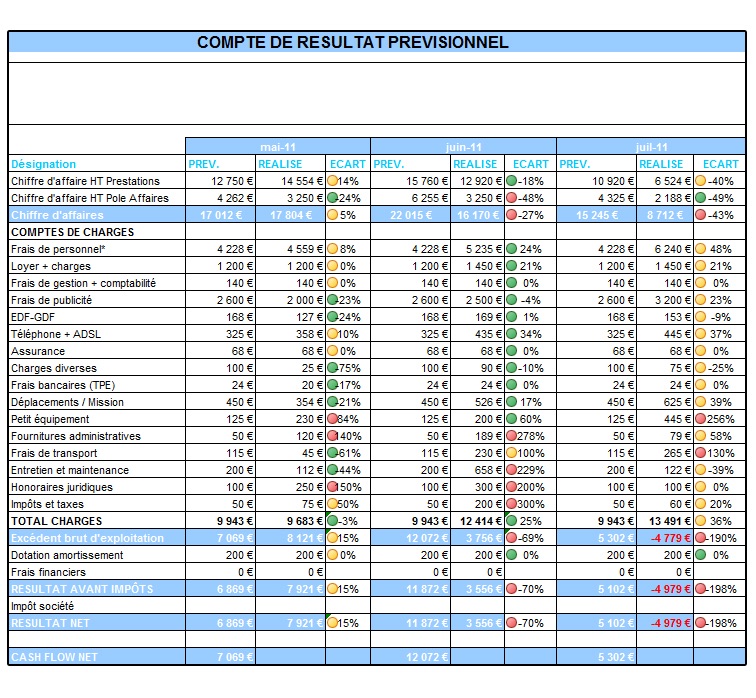Click the CASH FLOW NET row label
This screenshot has width=756, height=698.
(54, 657)
